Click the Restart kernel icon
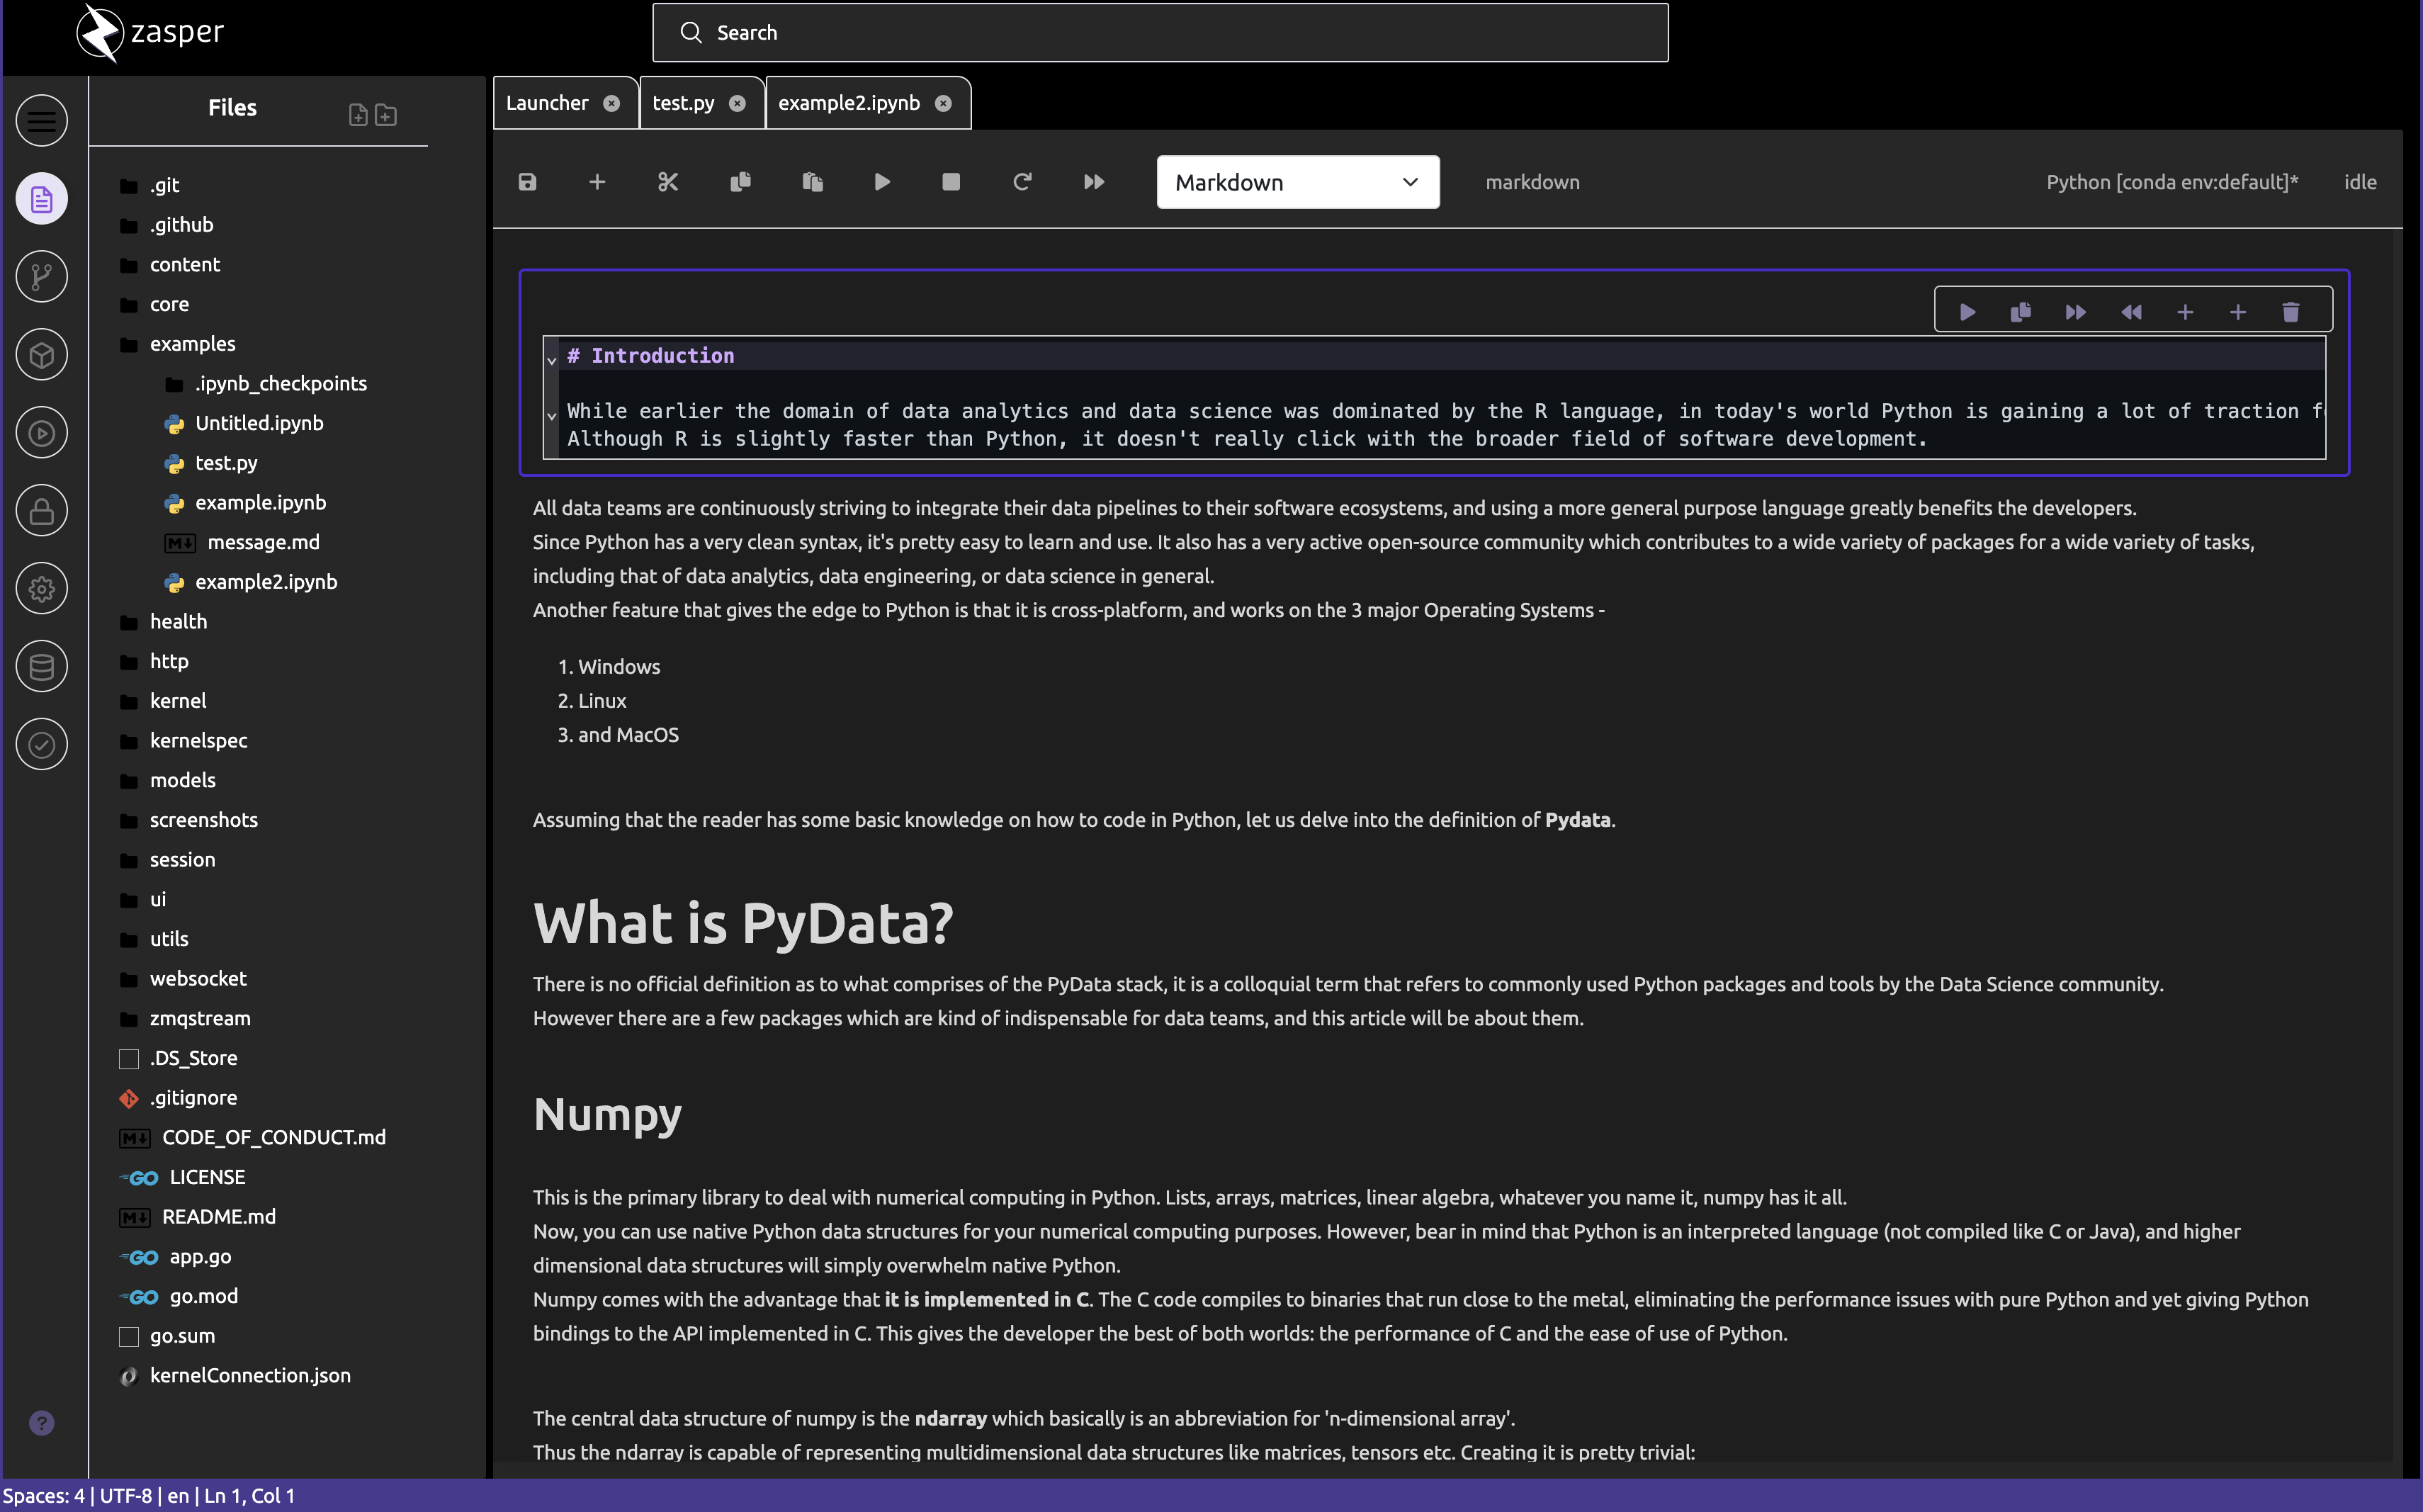Viewport: 2423px width, 1512px height. (1022, 181)
